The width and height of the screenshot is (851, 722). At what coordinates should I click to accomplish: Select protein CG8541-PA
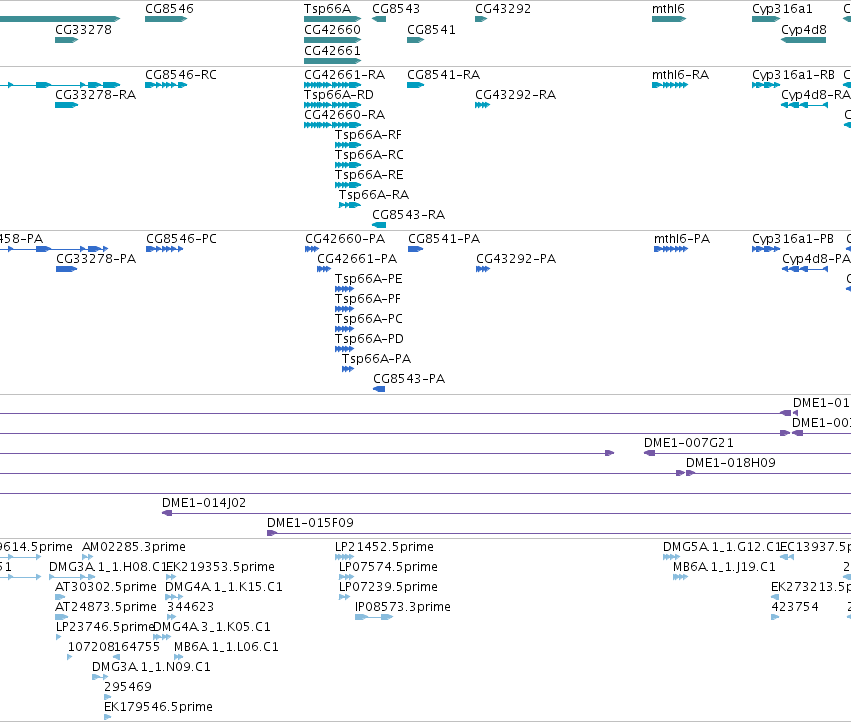point(415,249)
